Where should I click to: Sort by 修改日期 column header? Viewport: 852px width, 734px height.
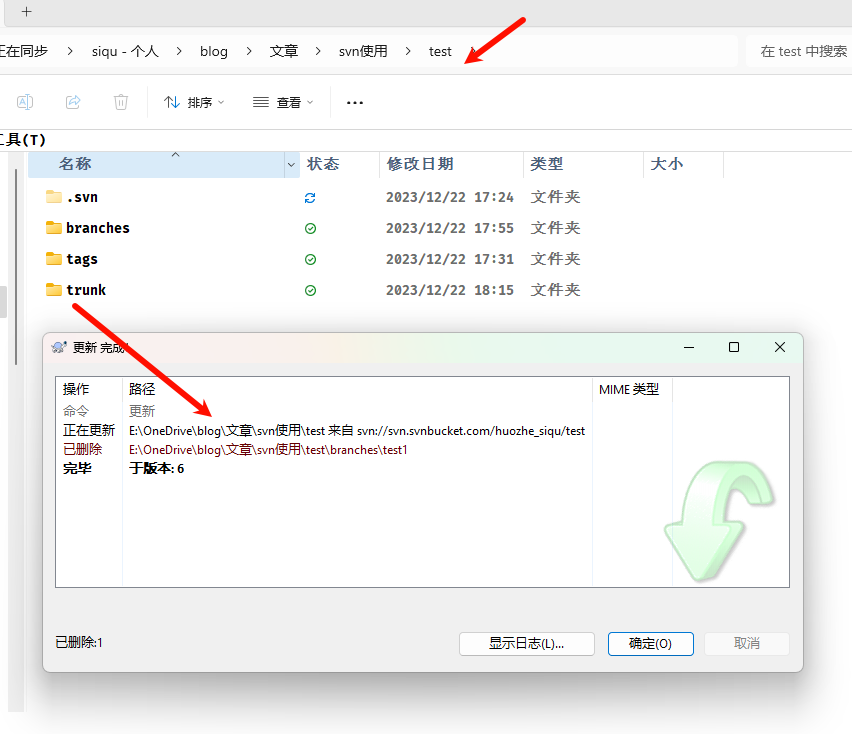(420, 164)
